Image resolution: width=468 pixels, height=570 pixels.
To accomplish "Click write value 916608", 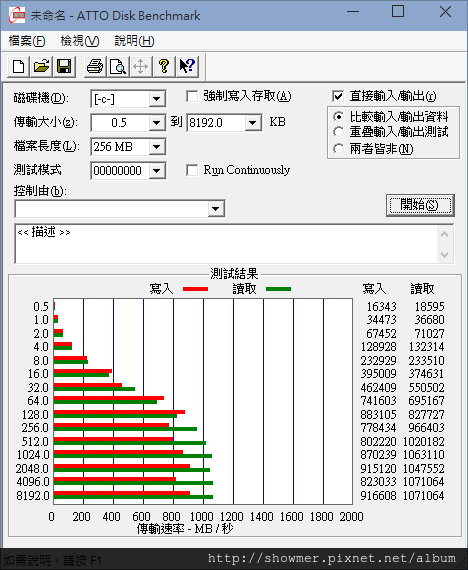I will (x=378, y=495).
